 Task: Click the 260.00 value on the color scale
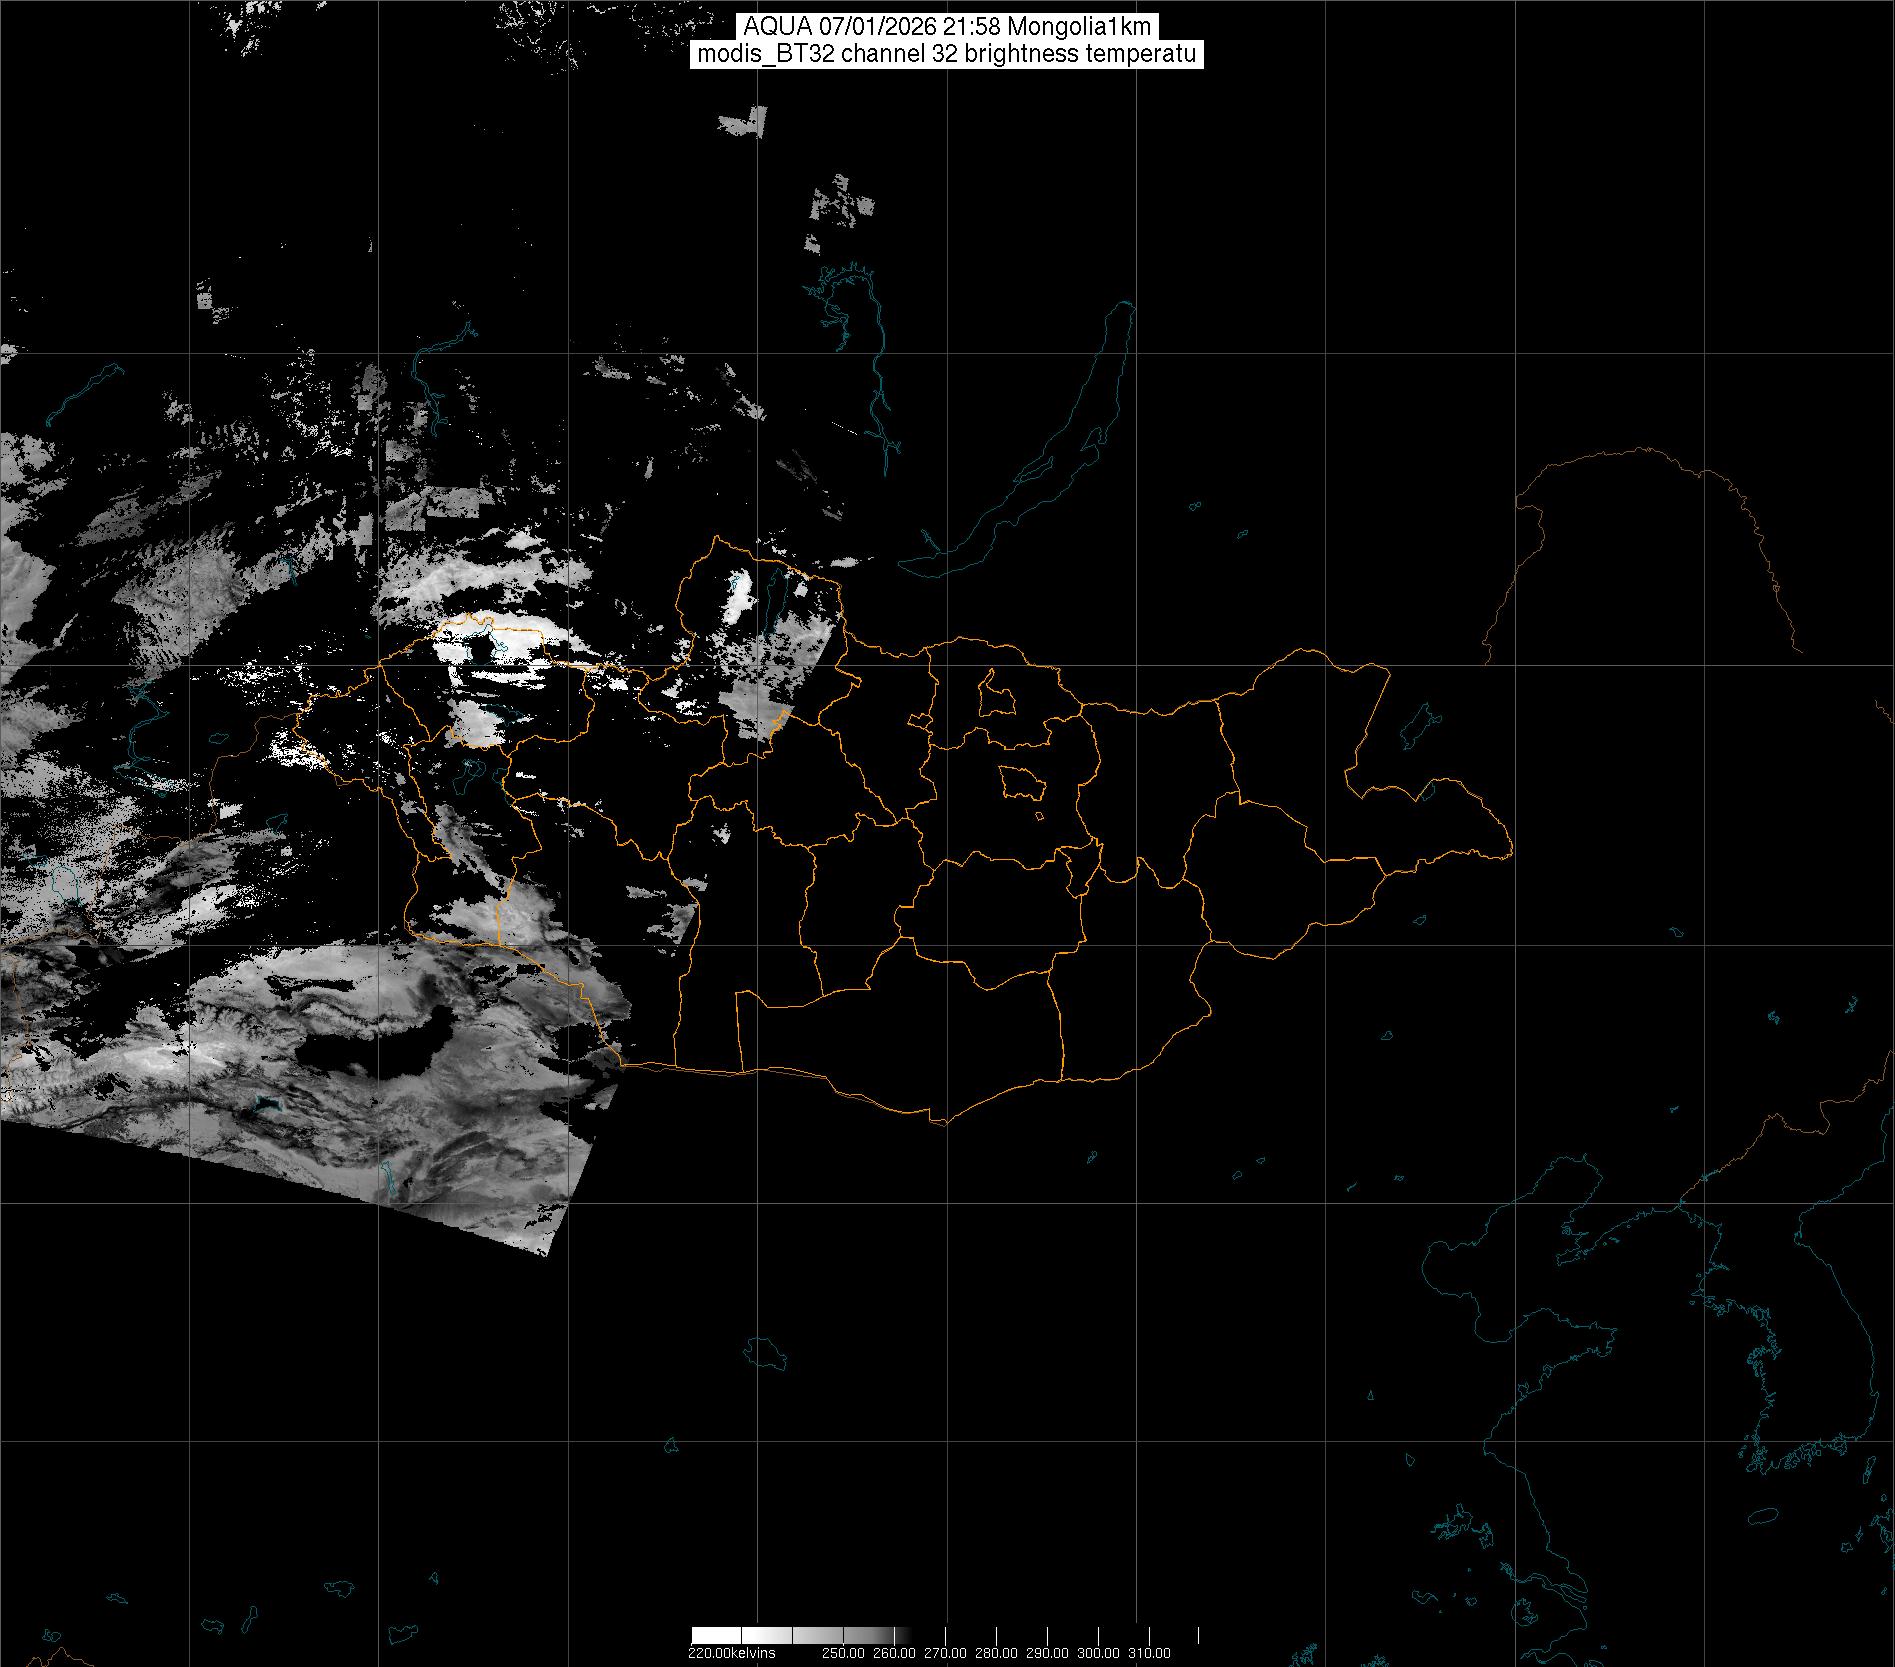[x=894, y=1653]
